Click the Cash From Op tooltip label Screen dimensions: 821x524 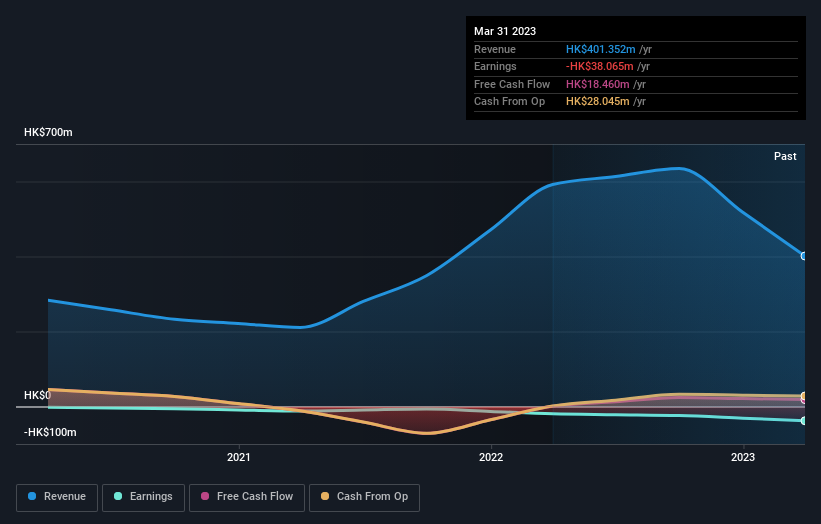click(509, 102)
